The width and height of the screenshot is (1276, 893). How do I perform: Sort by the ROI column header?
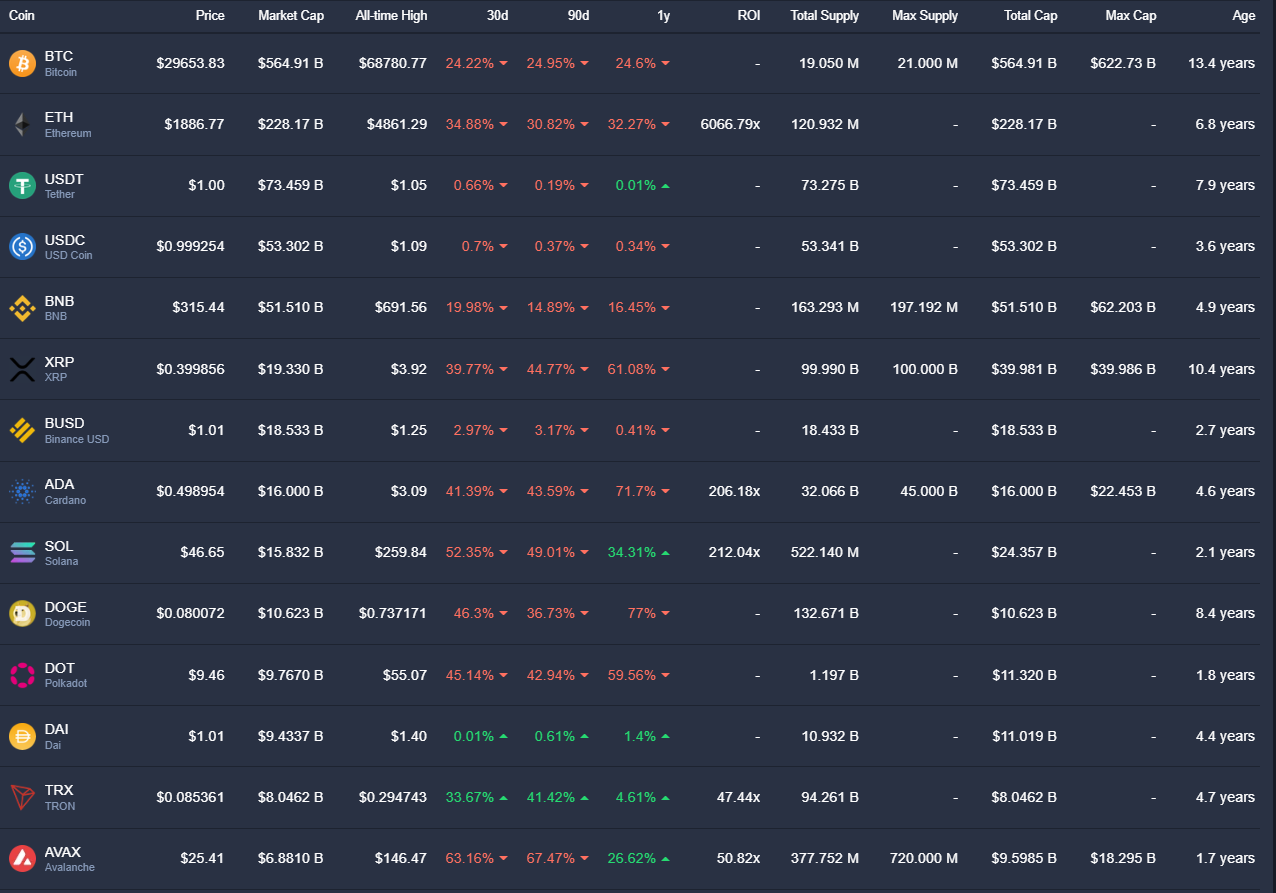tap(748, 16)
